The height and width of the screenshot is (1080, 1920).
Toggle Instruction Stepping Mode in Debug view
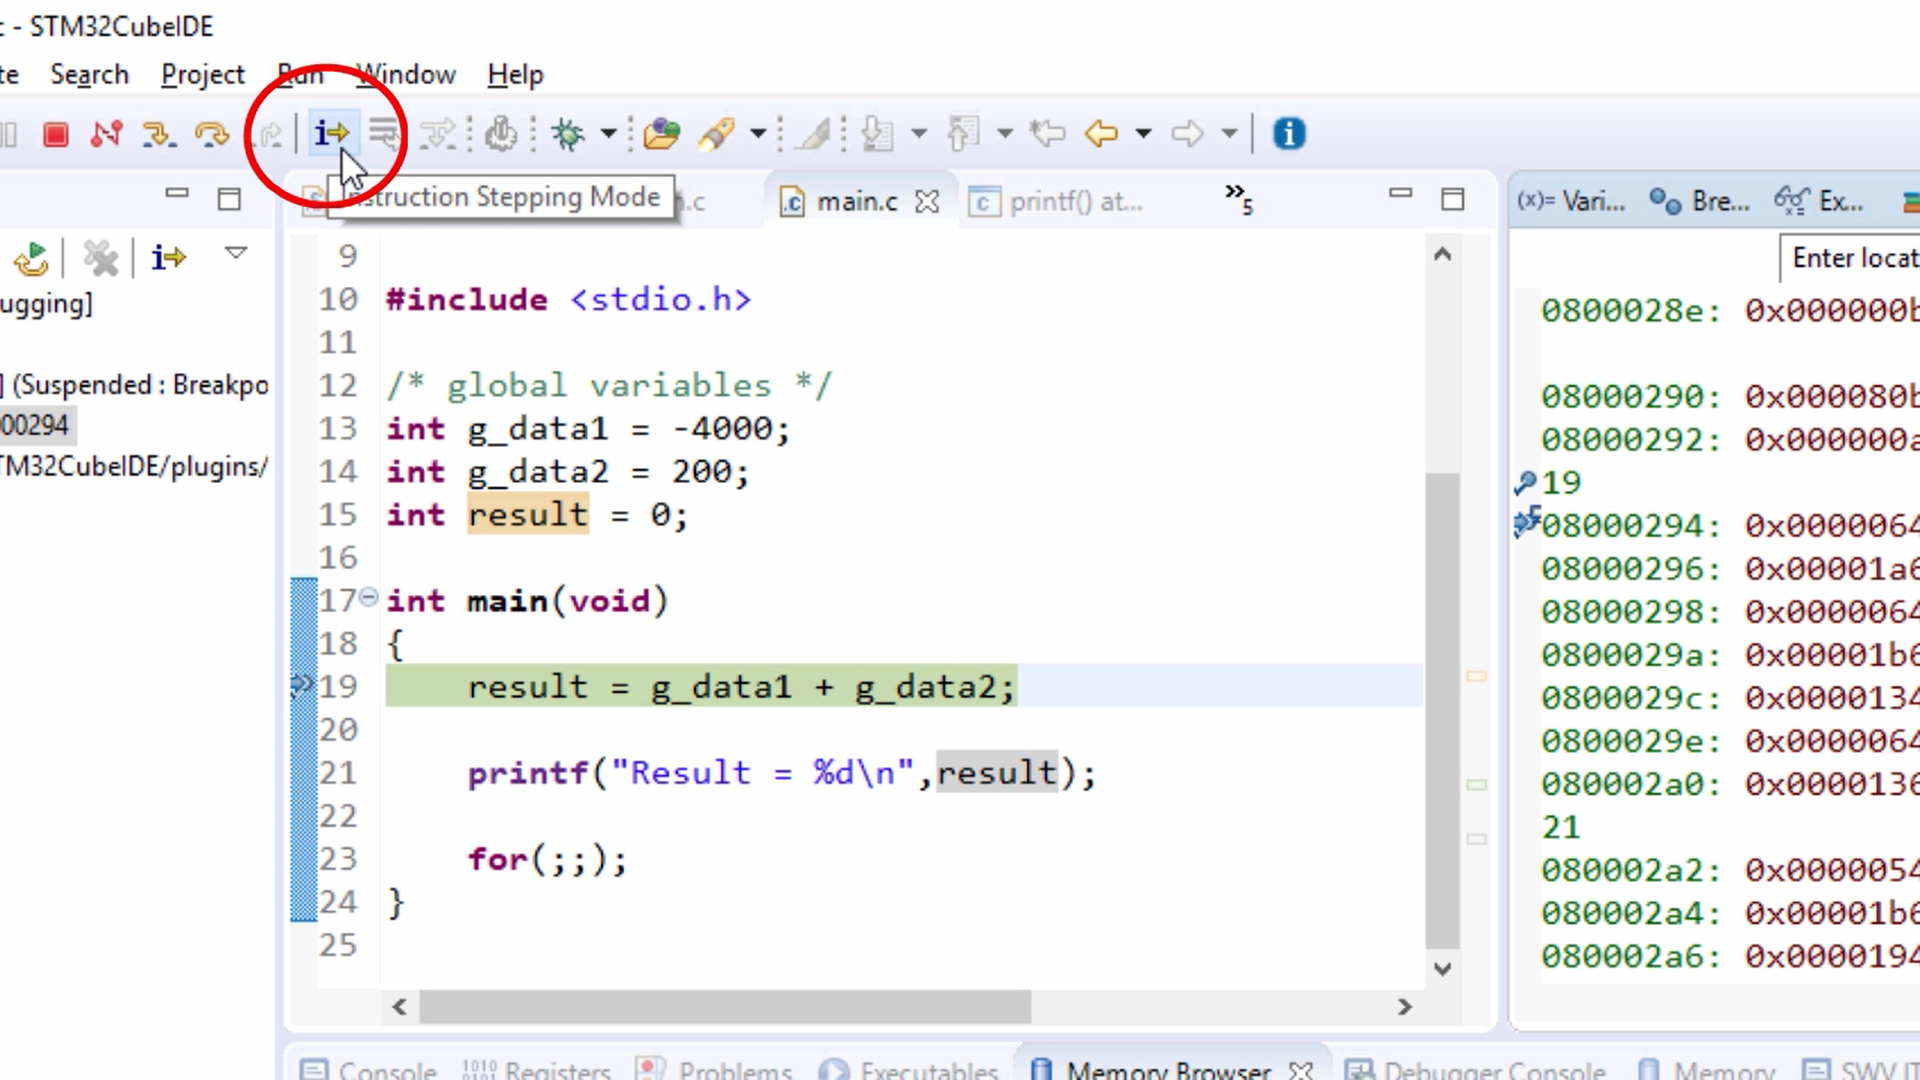[168, 258]
